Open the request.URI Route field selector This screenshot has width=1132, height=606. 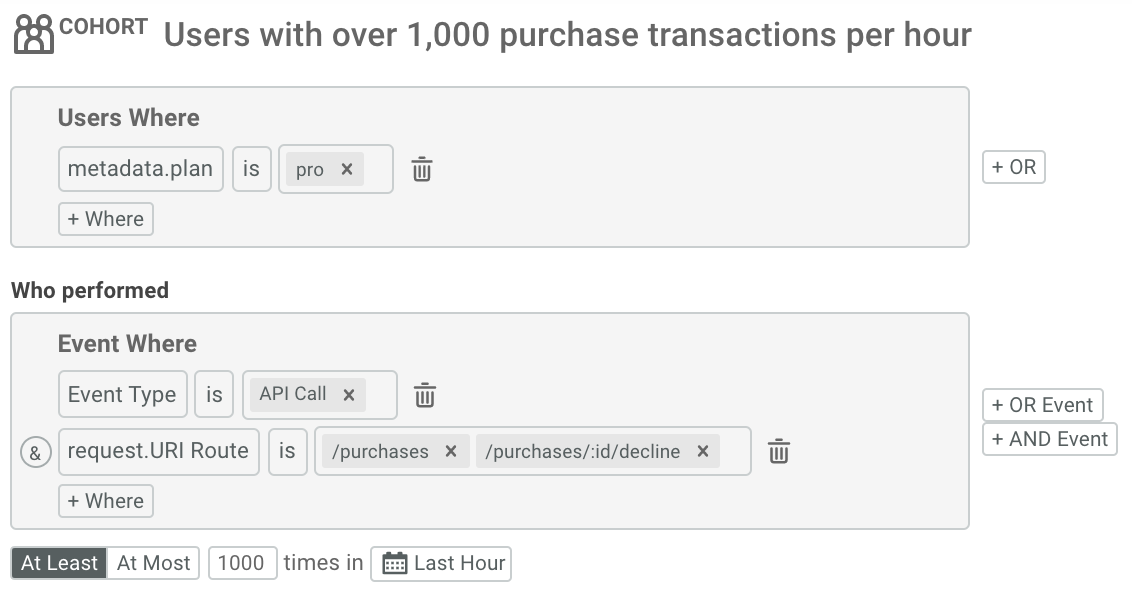point(159,451)
